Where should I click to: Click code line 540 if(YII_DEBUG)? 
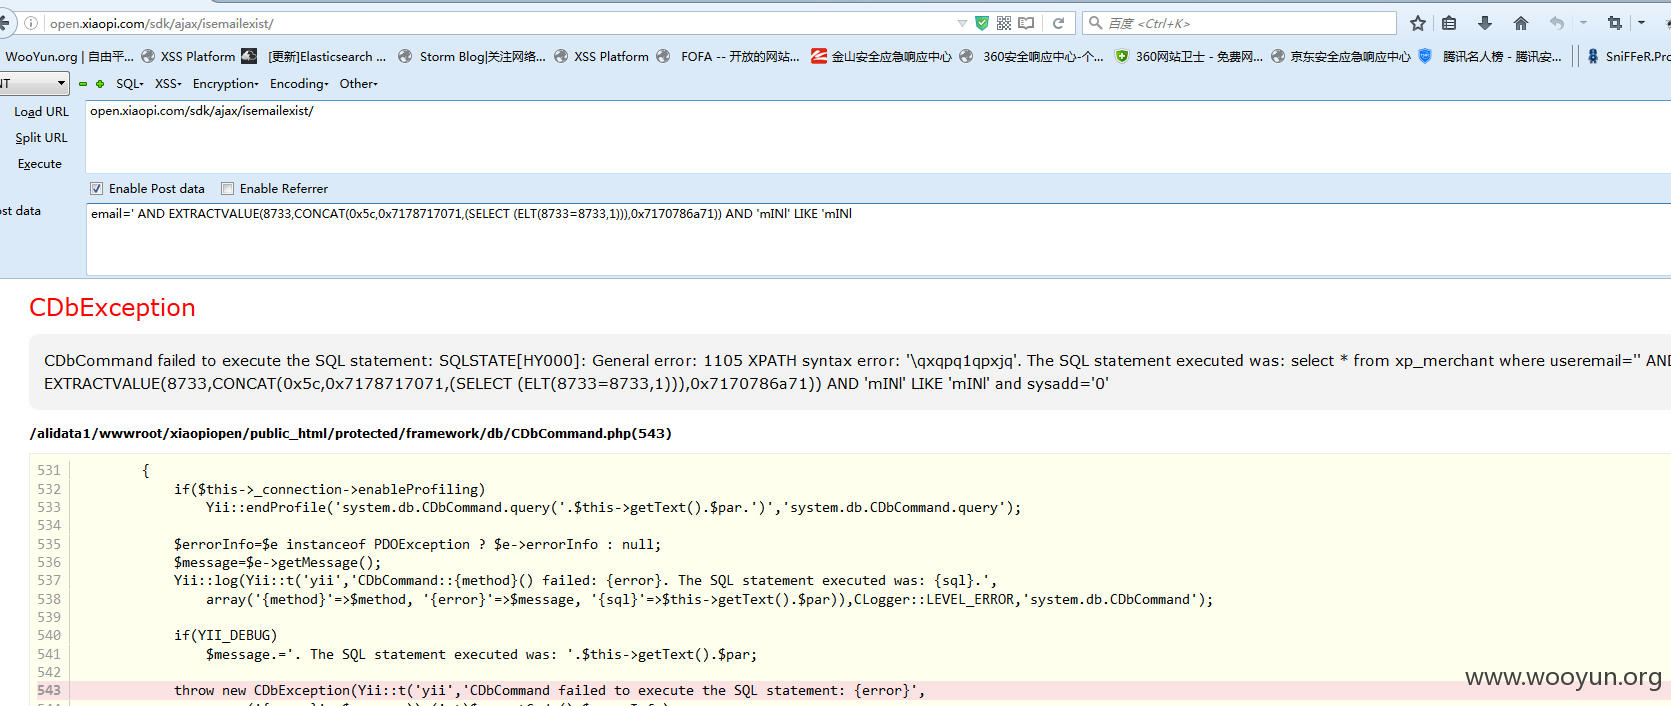coord(225,635)
